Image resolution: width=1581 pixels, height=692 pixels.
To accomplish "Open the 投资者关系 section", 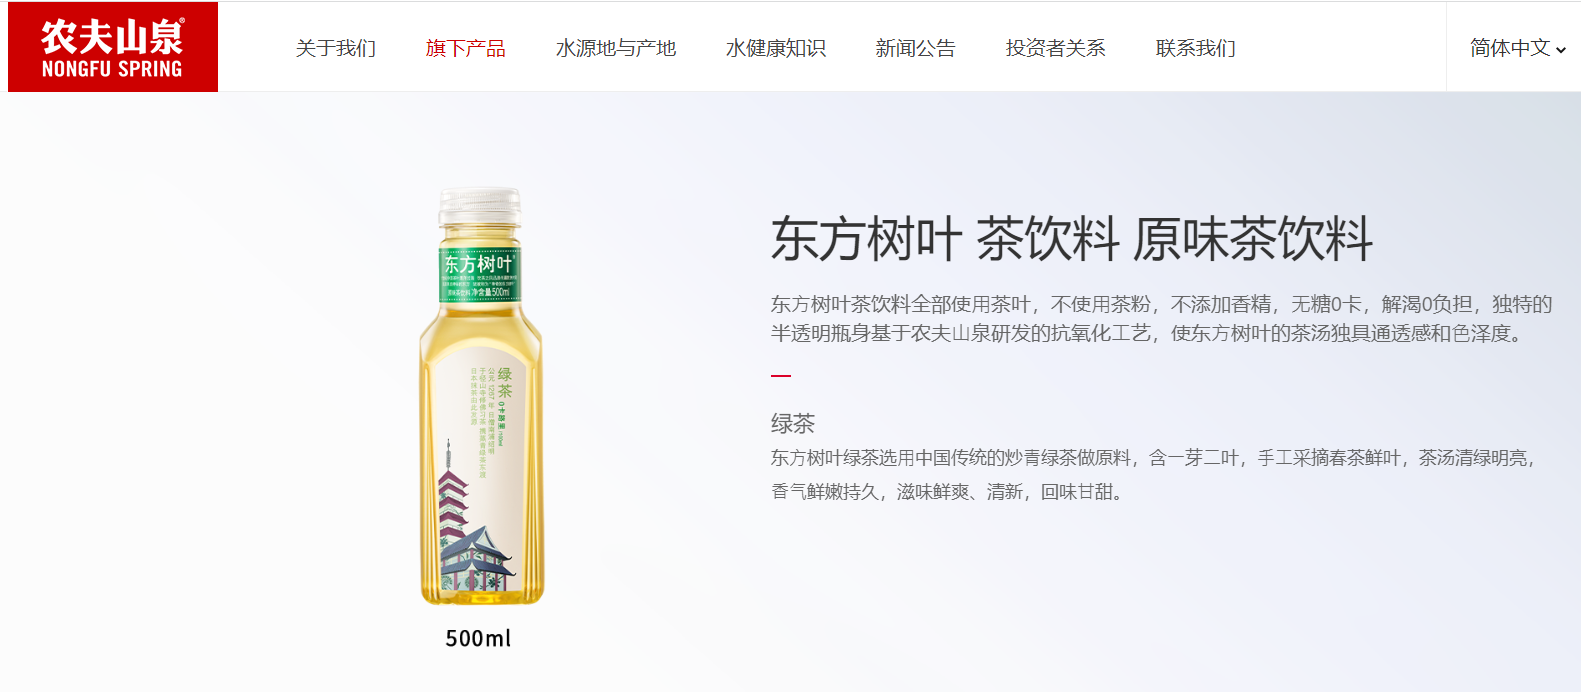I will (1056, 48).
